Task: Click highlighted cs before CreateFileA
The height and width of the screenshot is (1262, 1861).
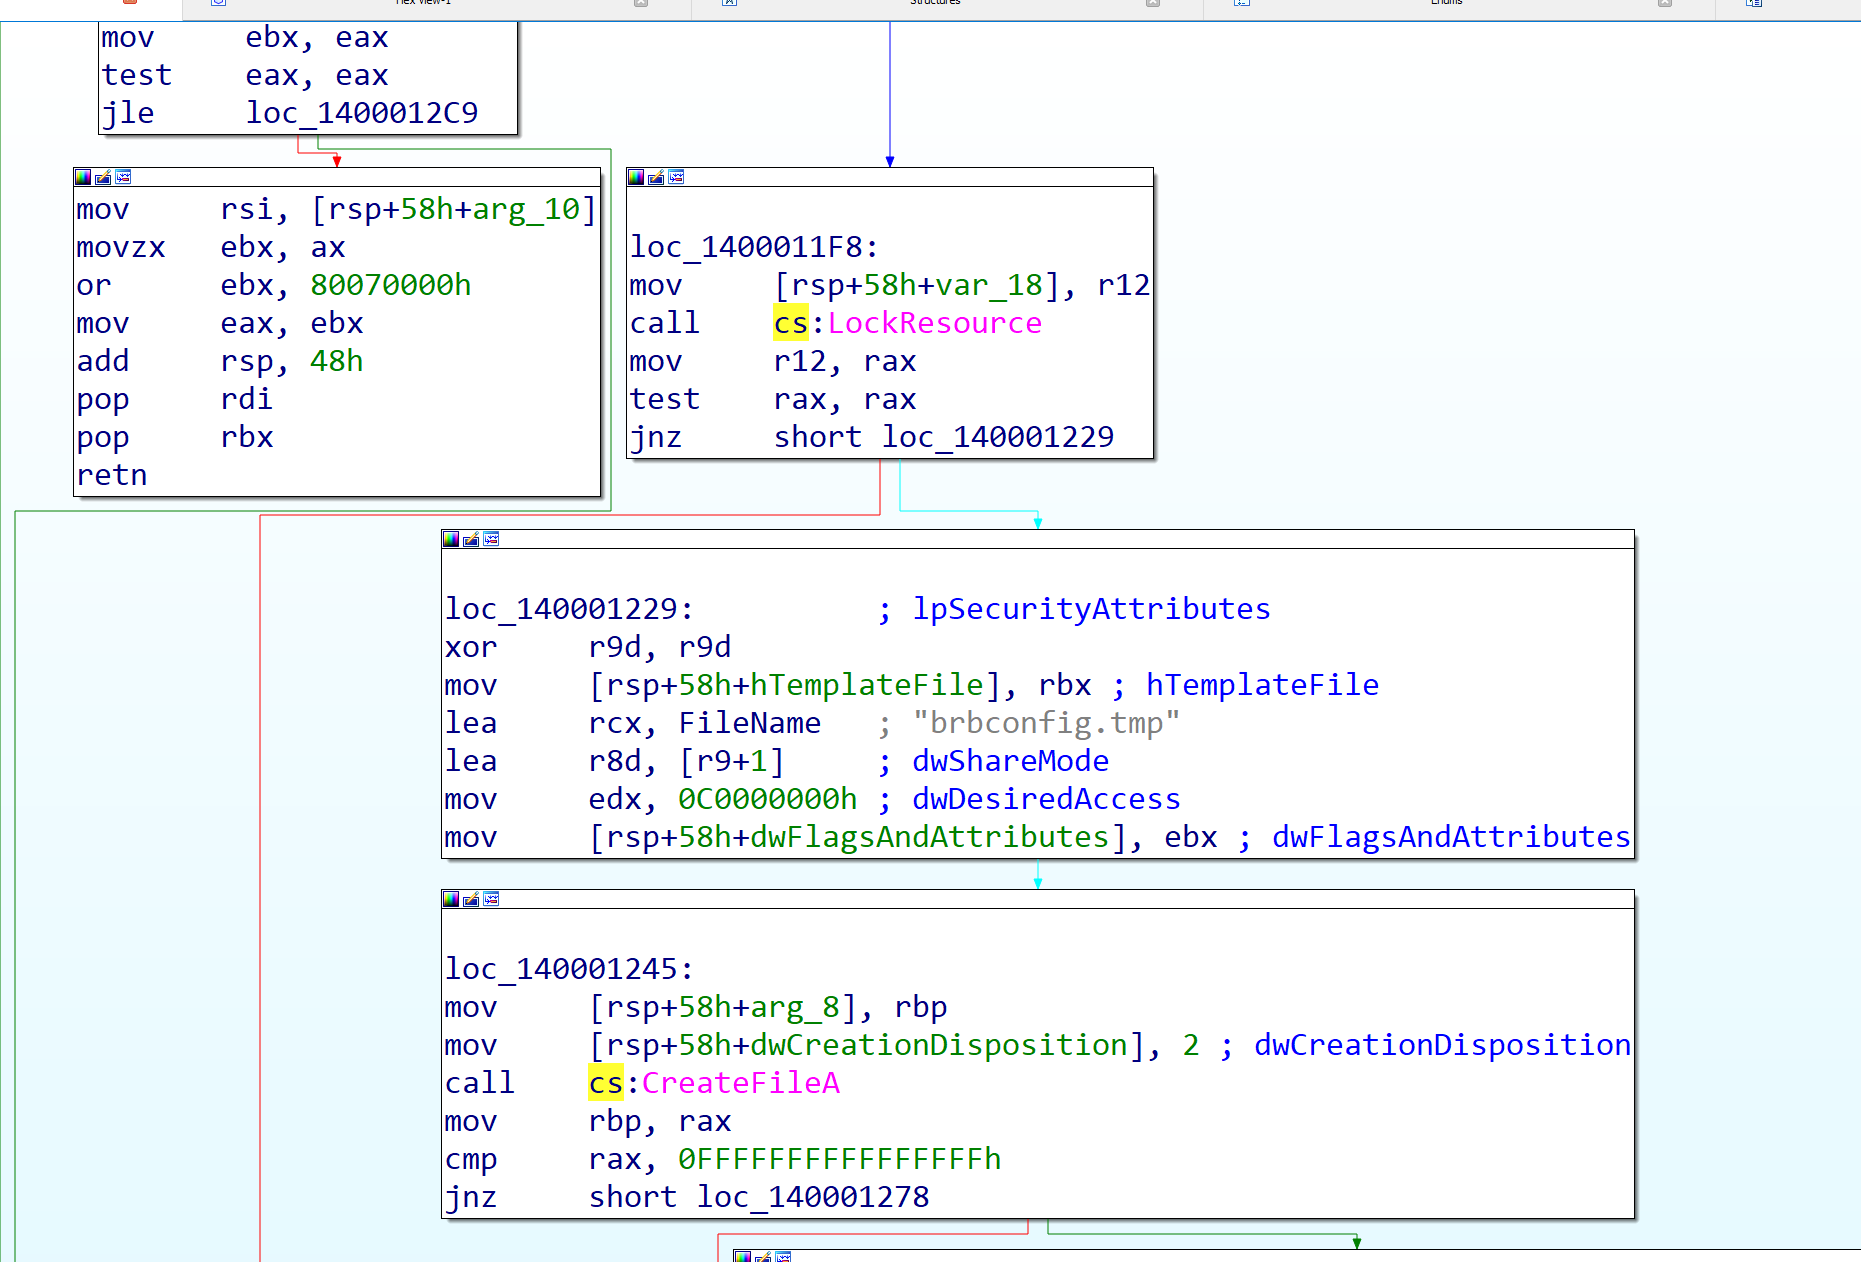Action: [606, 1083]
